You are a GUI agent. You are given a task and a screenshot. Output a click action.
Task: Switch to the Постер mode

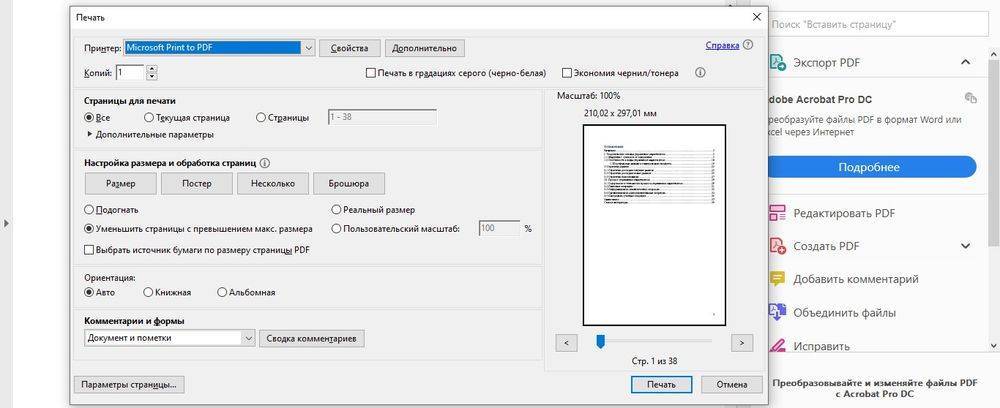[196, 184]
